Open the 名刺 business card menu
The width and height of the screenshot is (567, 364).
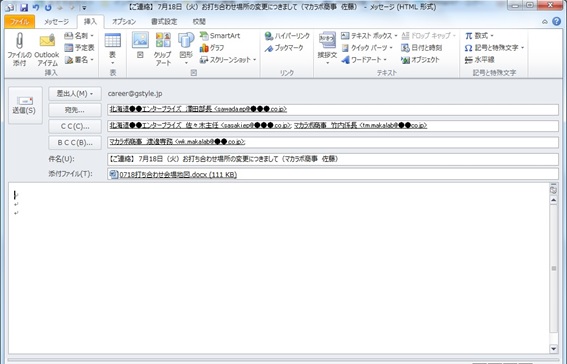coord(79,36)
